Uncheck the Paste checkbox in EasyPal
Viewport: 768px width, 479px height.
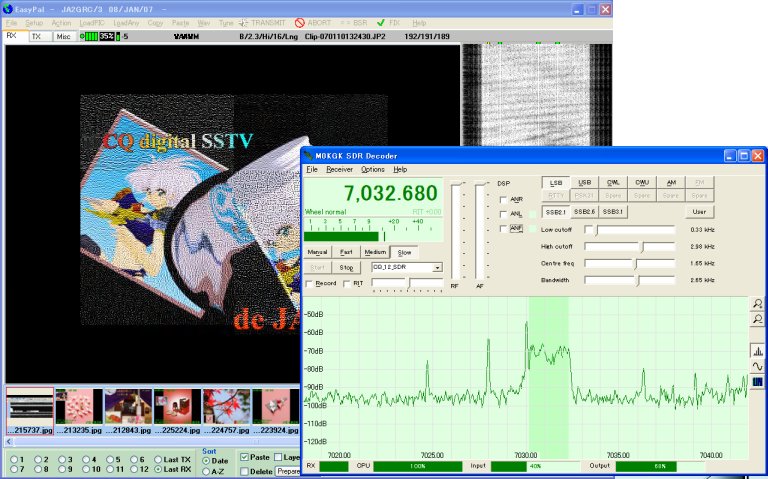click(244, 457)
